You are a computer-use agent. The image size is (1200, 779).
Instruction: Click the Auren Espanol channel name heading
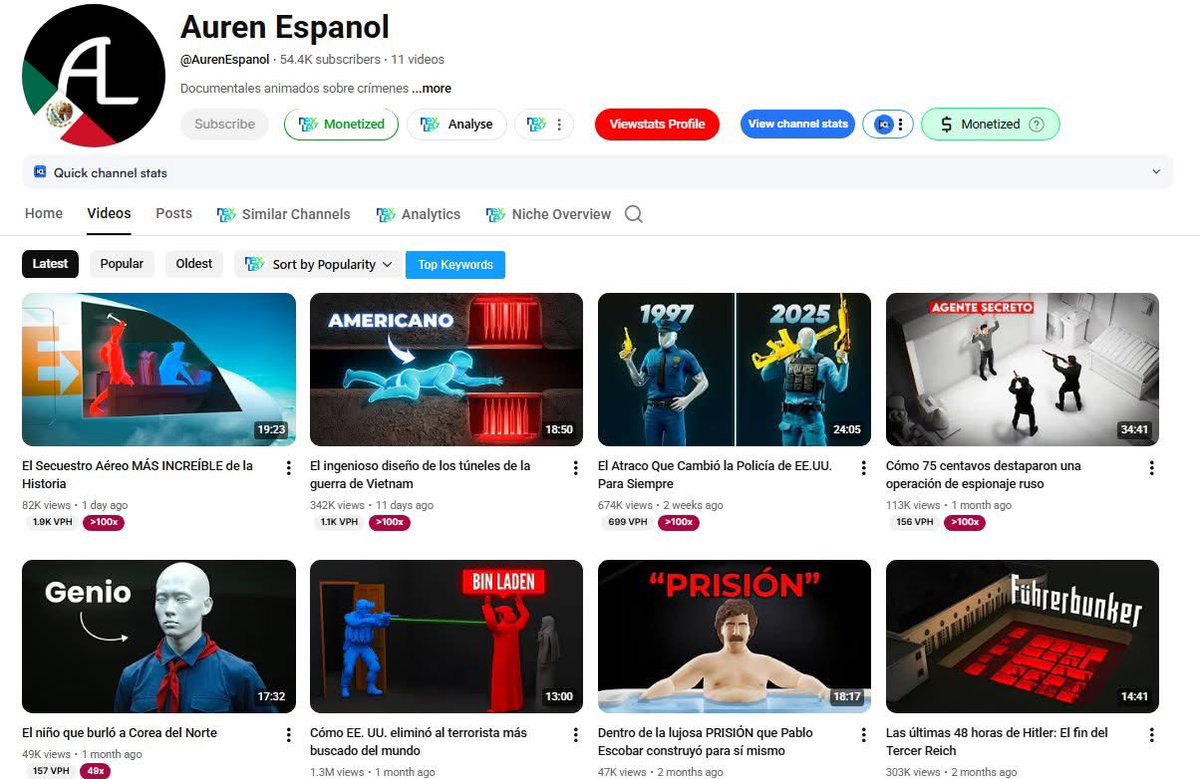[x=285, y=27]
